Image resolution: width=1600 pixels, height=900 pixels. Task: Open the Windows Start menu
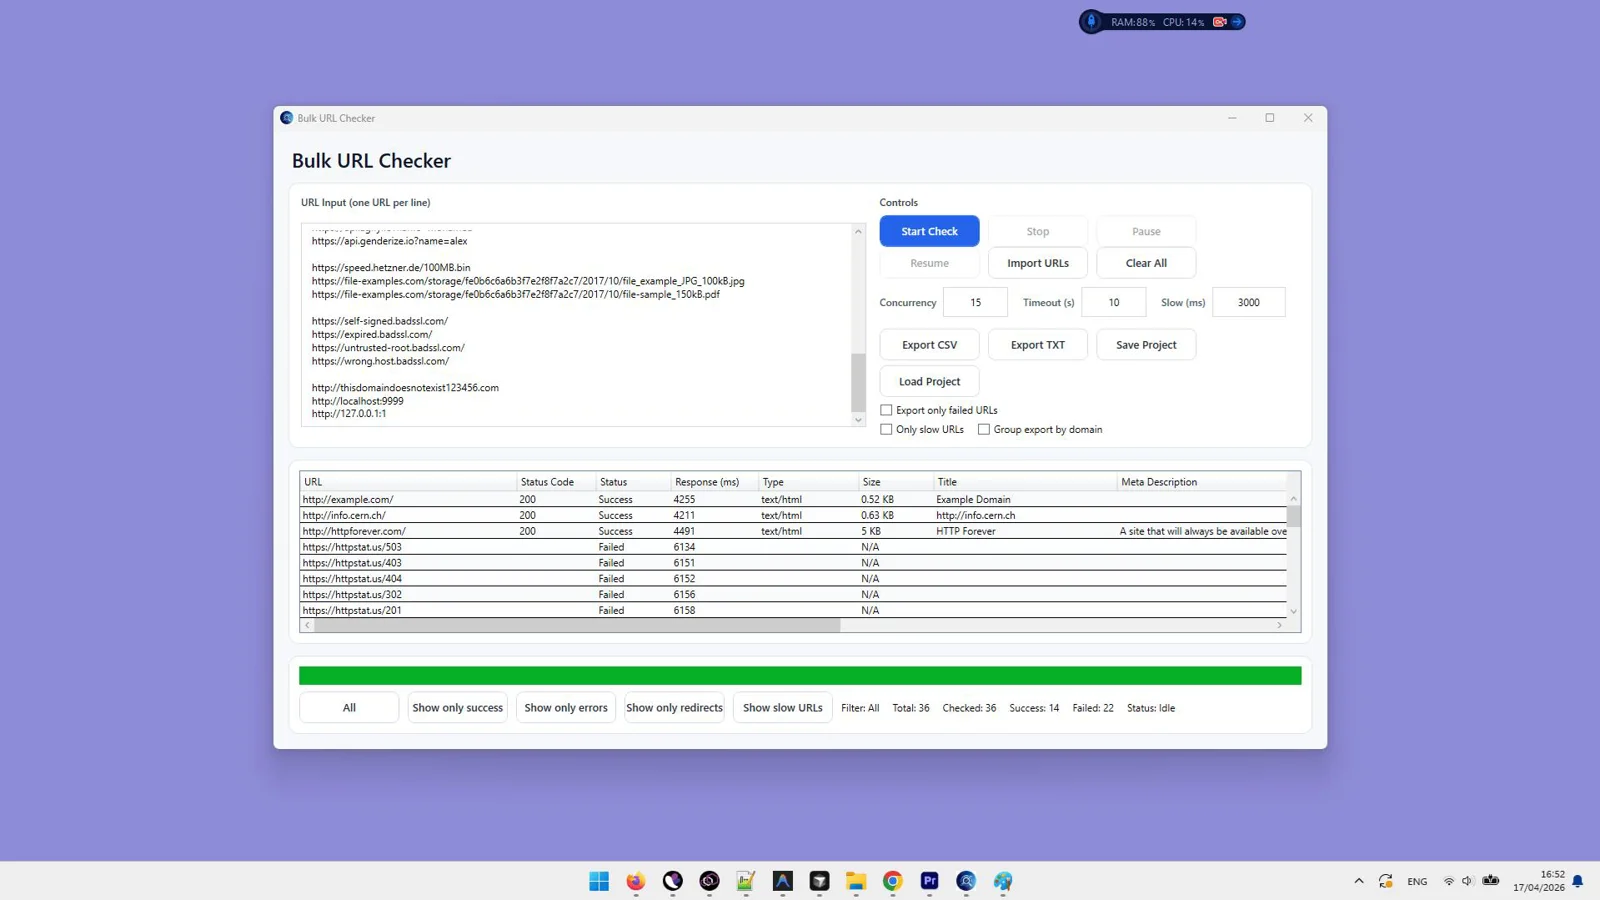[599, 881]
